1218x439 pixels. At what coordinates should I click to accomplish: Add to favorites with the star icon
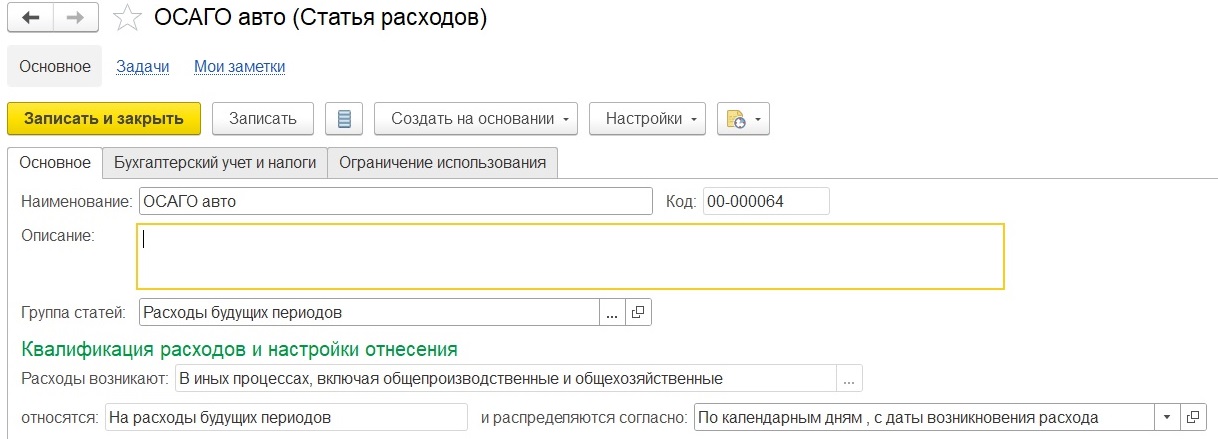click(127, 18)
